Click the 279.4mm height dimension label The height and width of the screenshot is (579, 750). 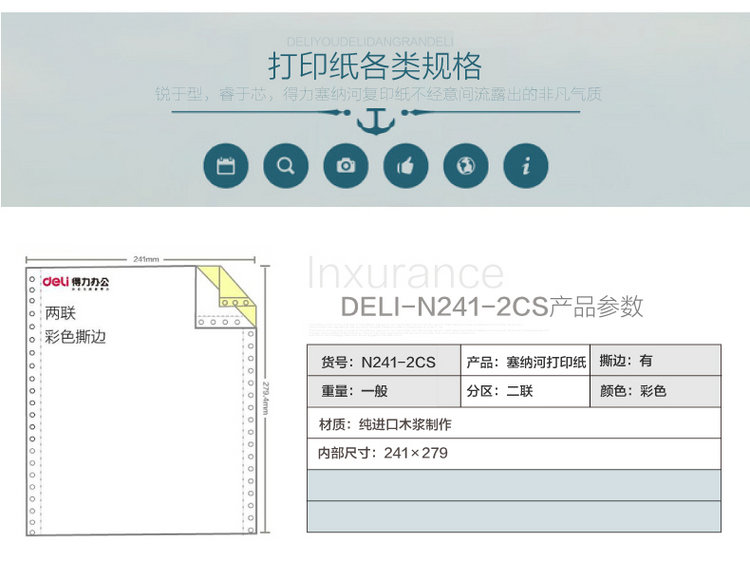pos(266,398)
